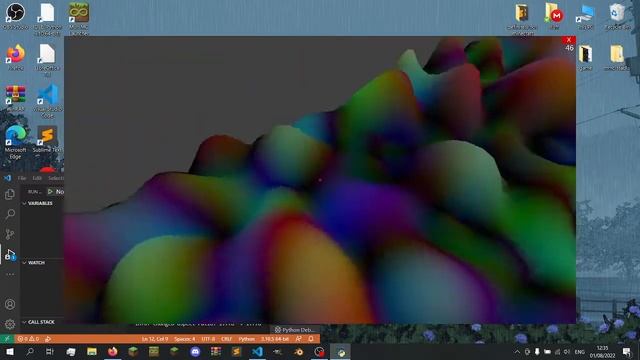The width and height of the screenshot is (640, 360).
Task: Change UTF-8 file encoding
Action: (x=208, y=339)
